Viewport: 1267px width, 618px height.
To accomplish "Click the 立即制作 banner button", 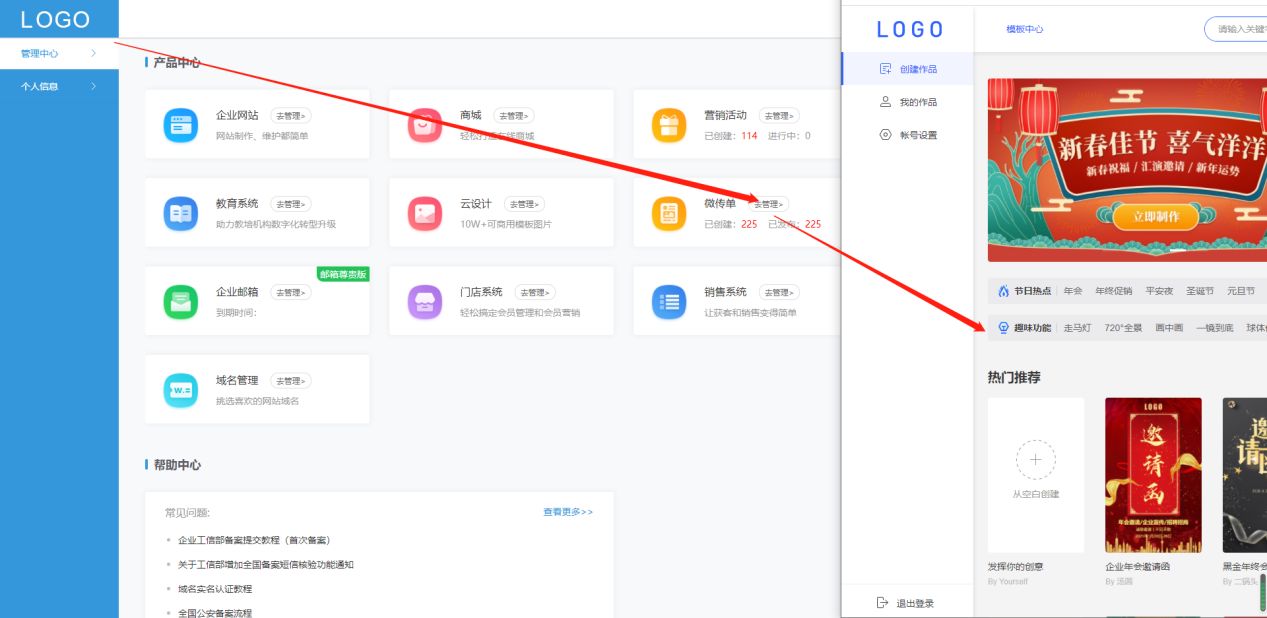I will [1156, 216].
